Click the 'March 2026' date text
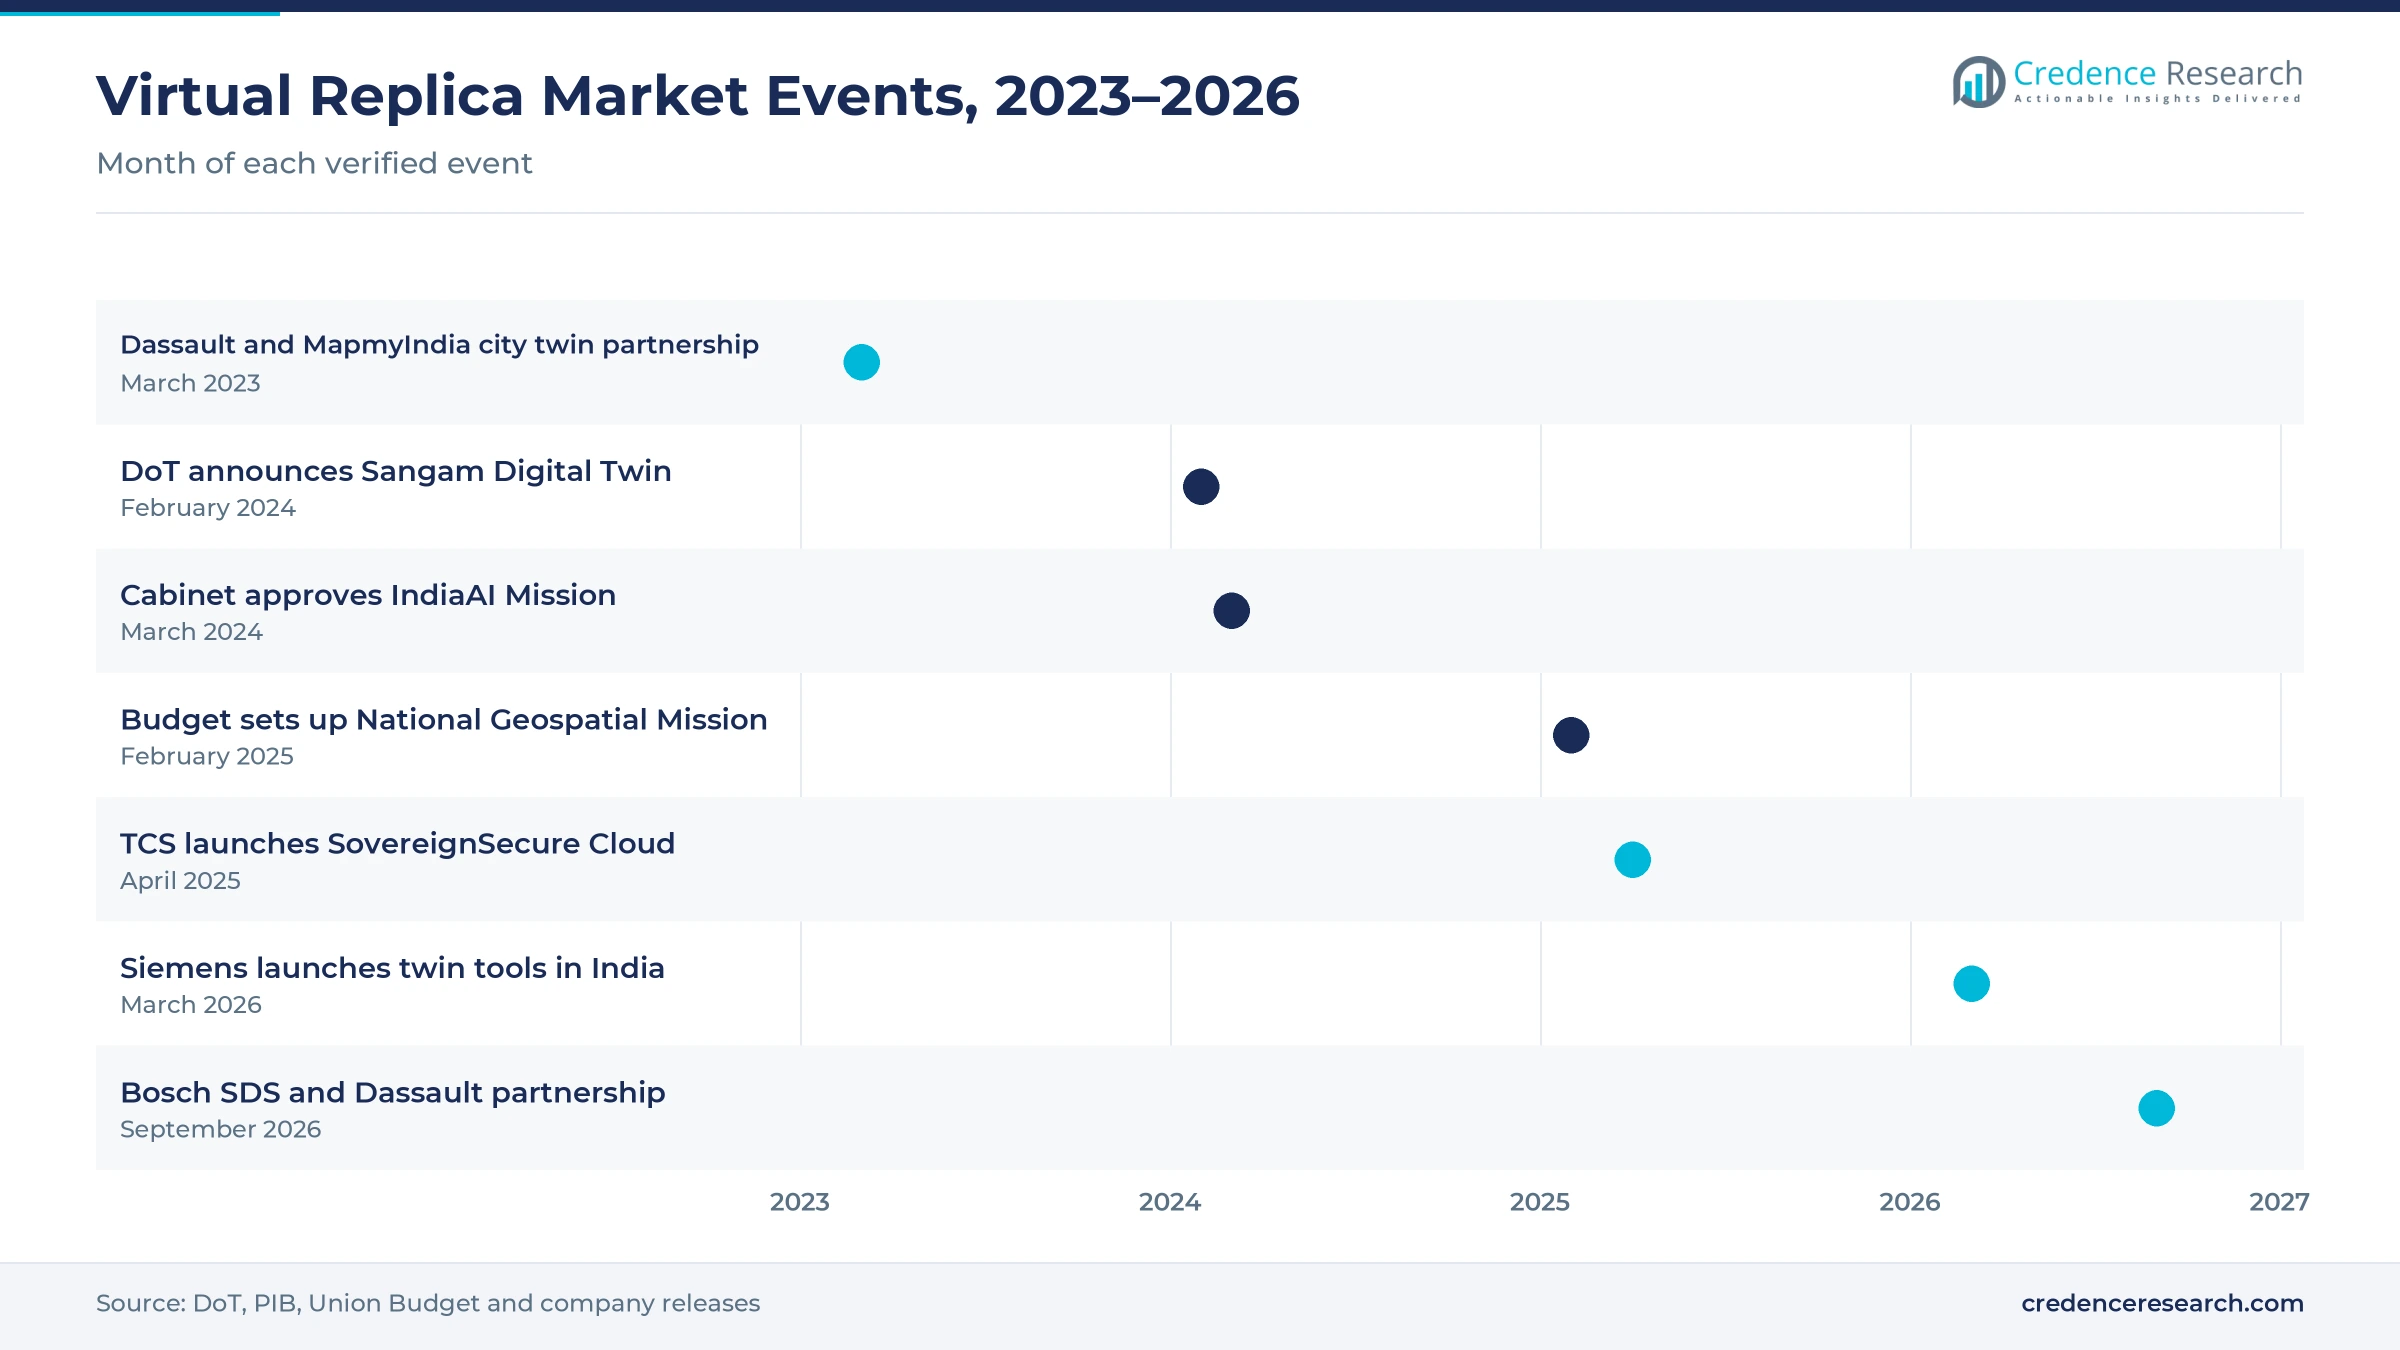 point(191,1005)
